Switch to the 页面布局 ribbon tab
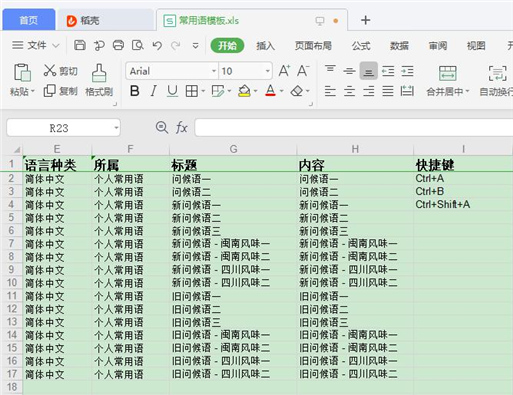 pos(313,46)
